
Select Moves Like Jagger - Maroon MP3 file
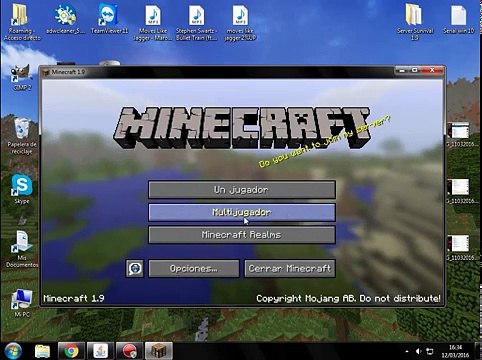point(153,22)
